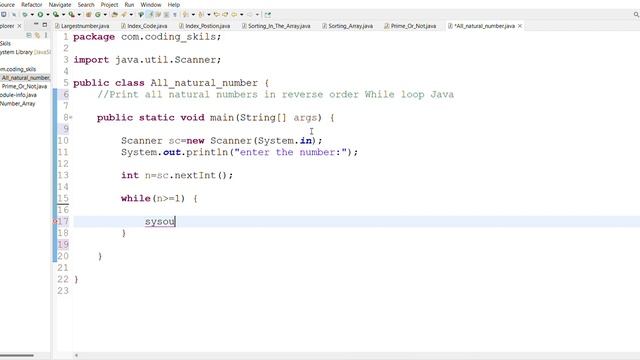The height and width of the screenshot is (360, 640).
Task: Select All_natural_number file in explorer
Action: 25,78
